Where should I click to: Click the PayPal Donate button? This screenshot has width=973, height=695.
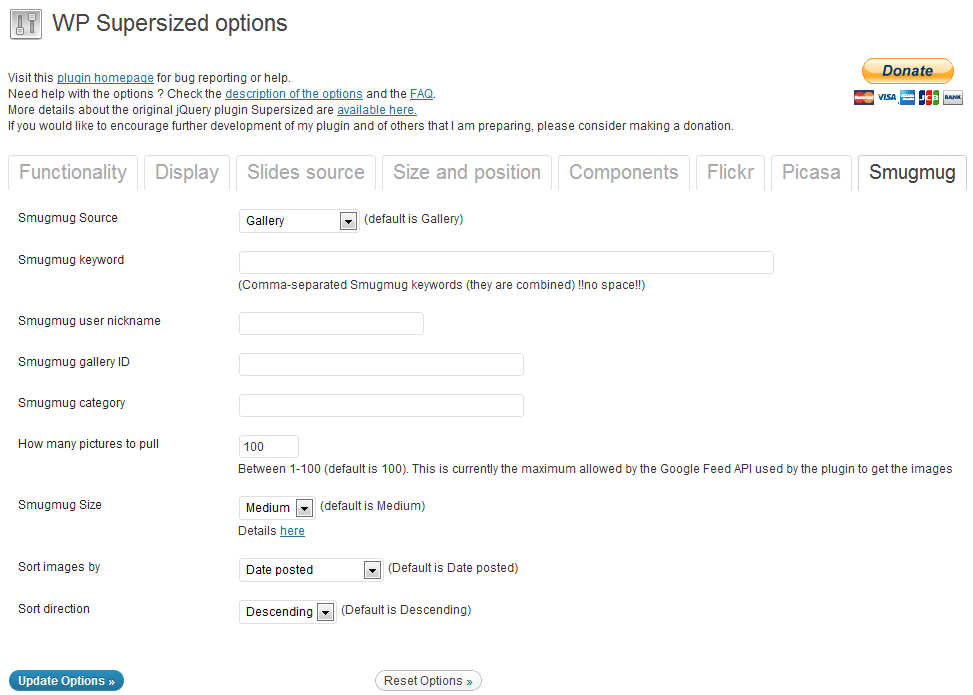907,71
